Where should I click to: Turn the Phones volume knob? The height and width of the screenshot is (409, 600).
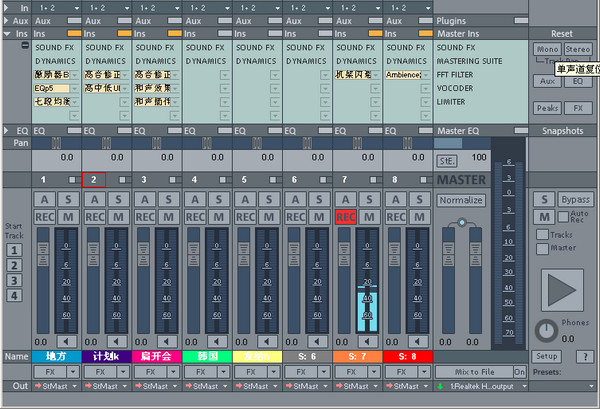point(545,330)
